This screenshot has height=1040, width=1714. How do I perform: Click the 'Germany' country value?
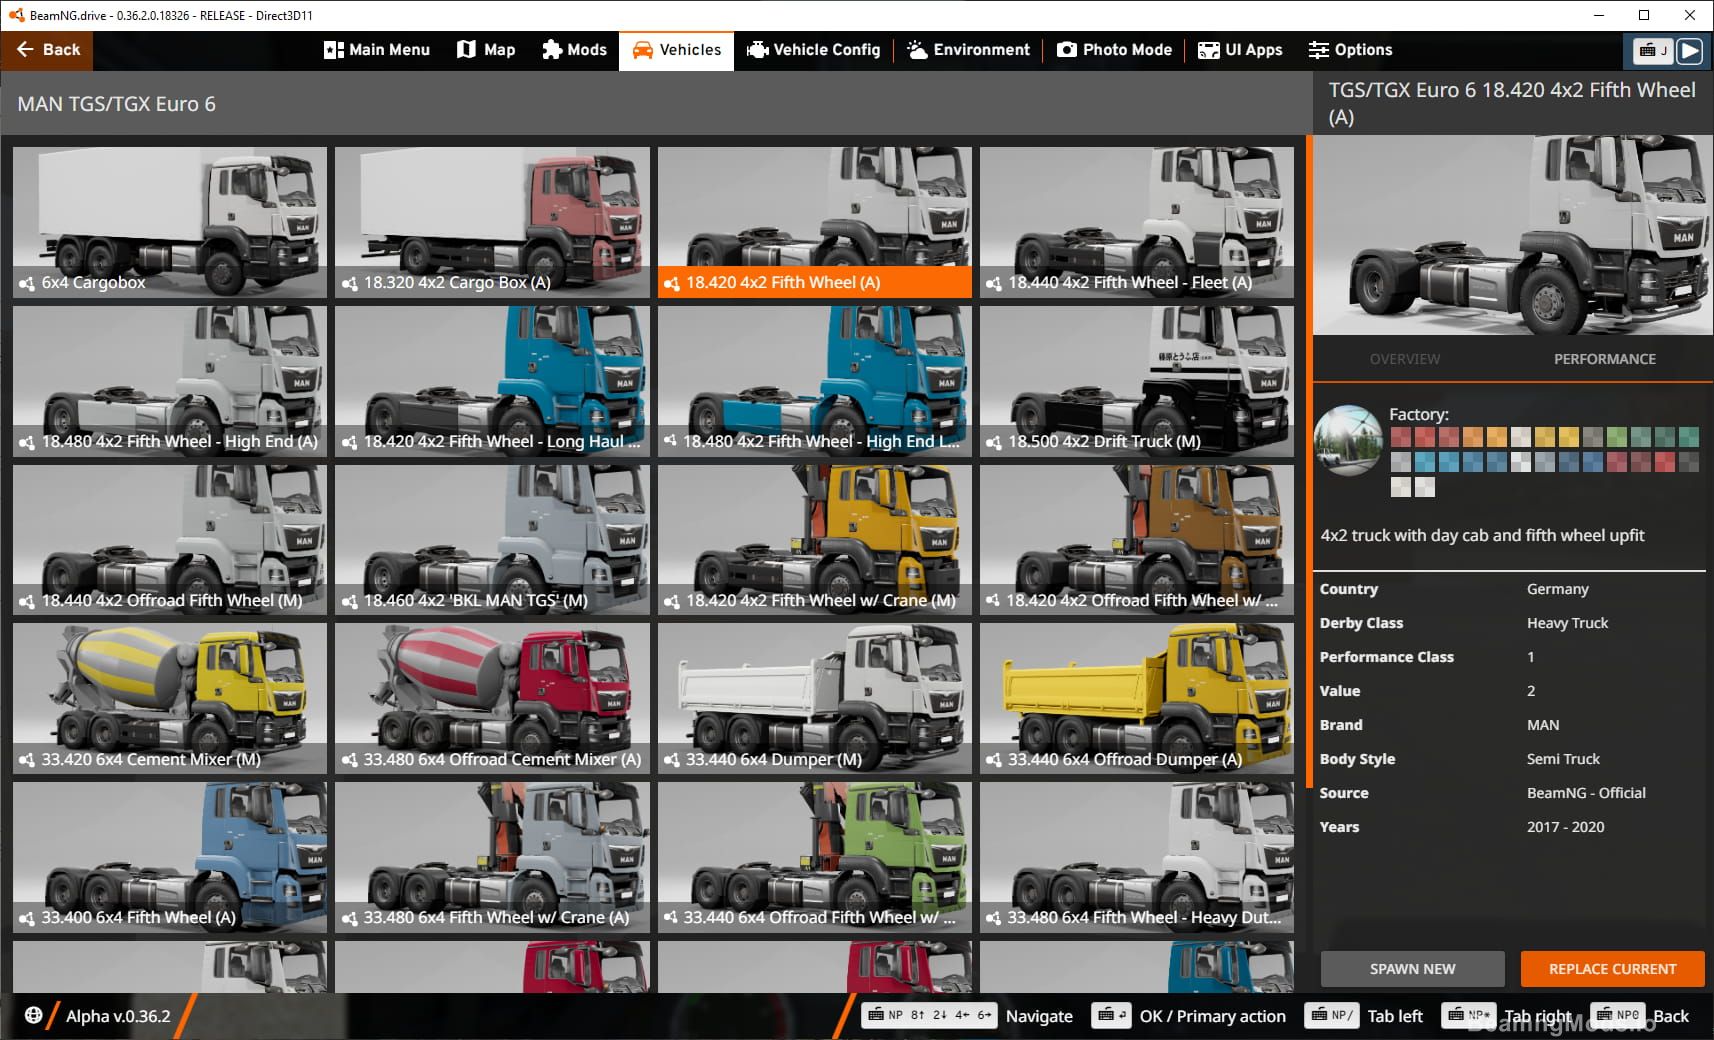[x=1557, y=589]
